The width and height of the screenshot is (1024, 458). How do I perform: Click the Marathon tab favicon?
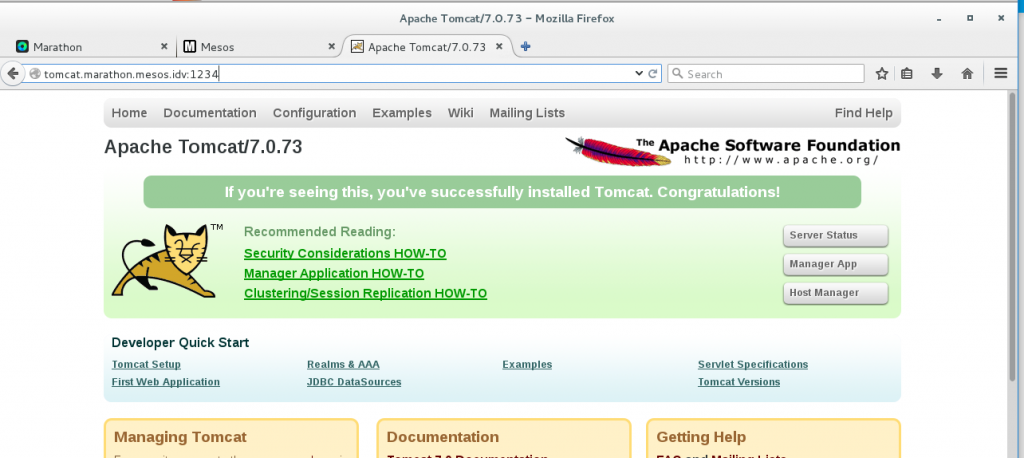tap(23, 46)
